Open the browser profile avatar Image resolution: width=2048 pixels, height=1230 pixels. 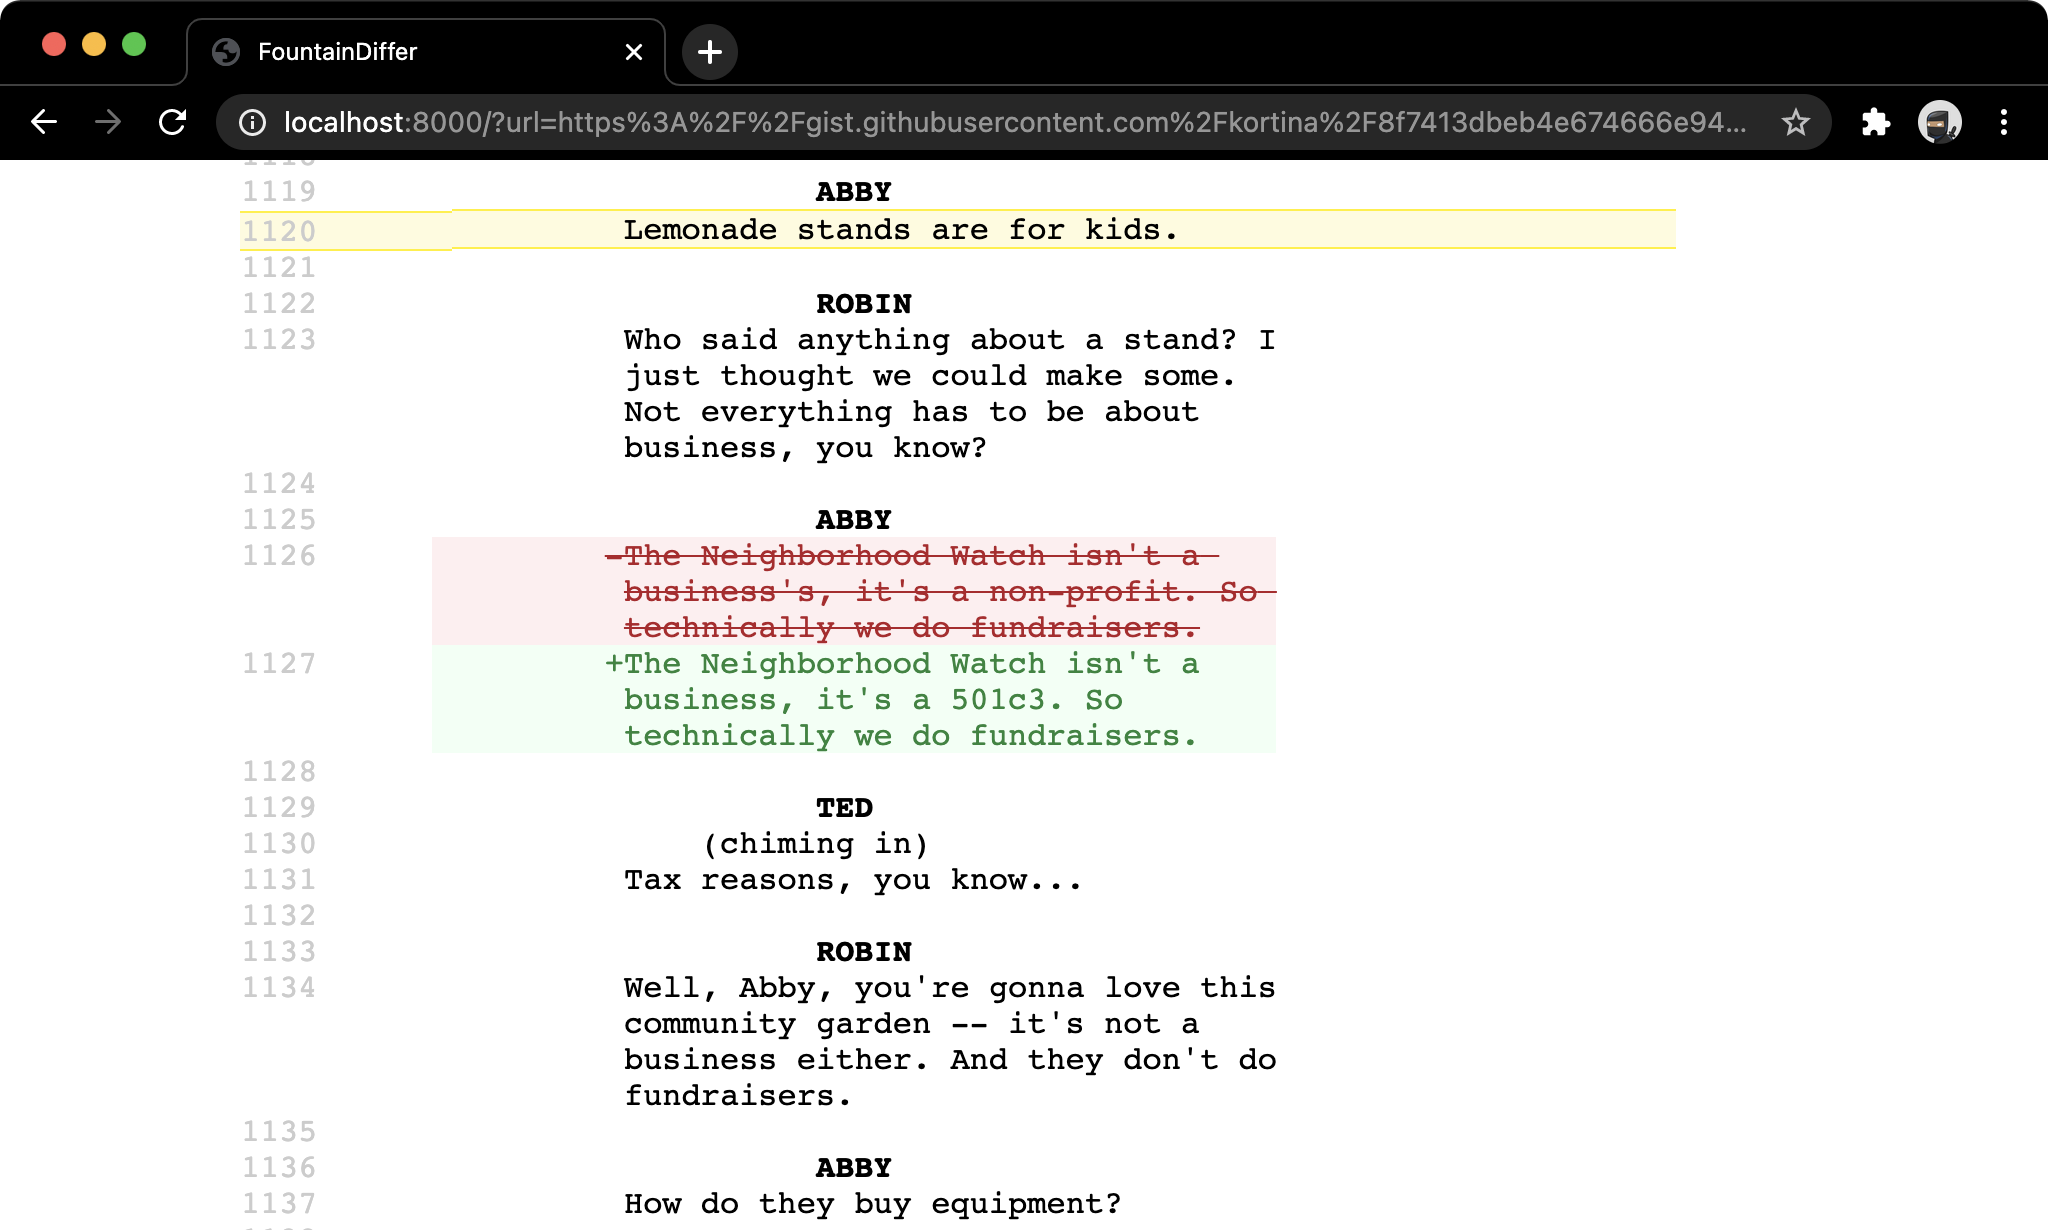[1940, 122]
